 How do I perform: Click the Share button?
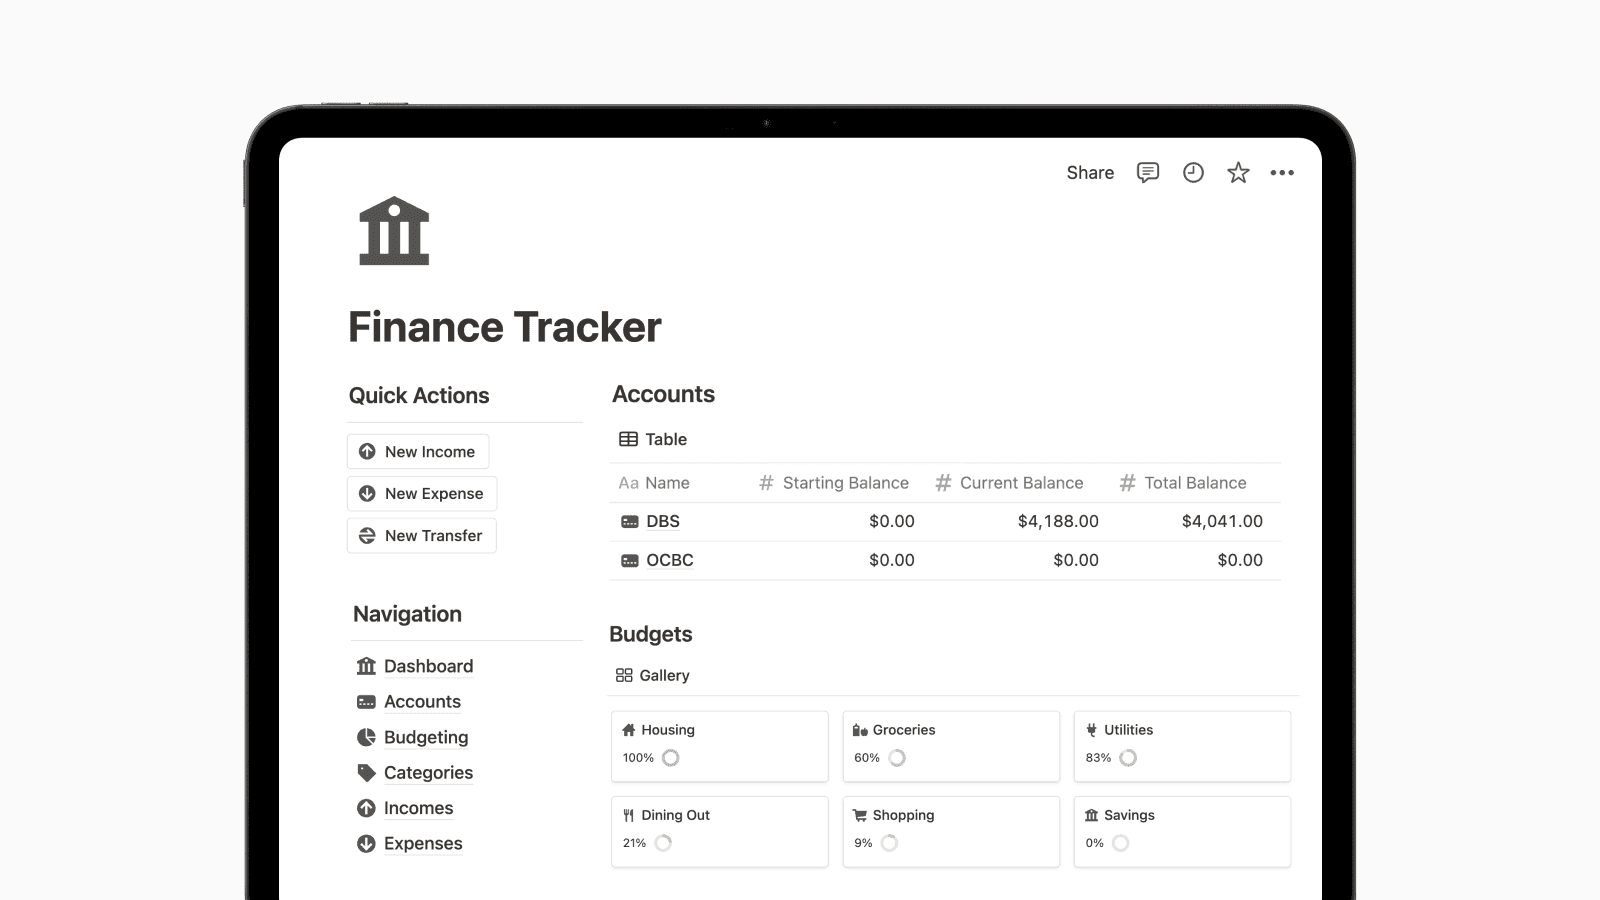tap(1089, 172)
